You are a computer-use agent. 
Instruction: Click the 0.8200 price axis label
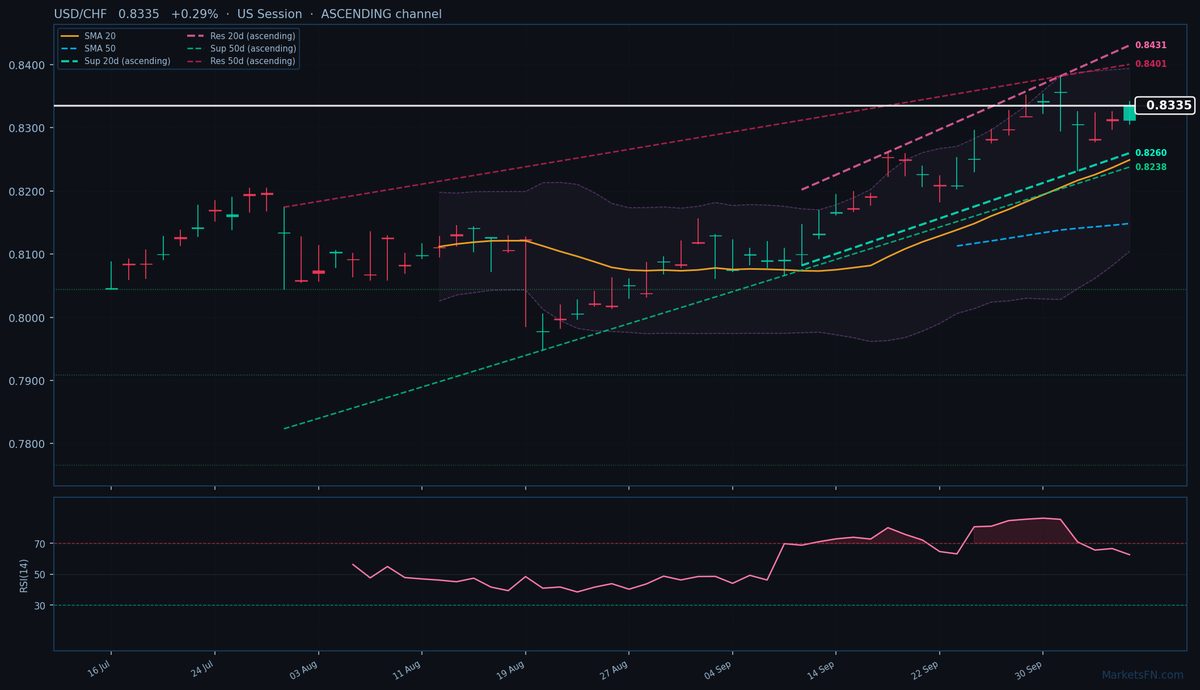pyautogui.click(x=27, y=191)
